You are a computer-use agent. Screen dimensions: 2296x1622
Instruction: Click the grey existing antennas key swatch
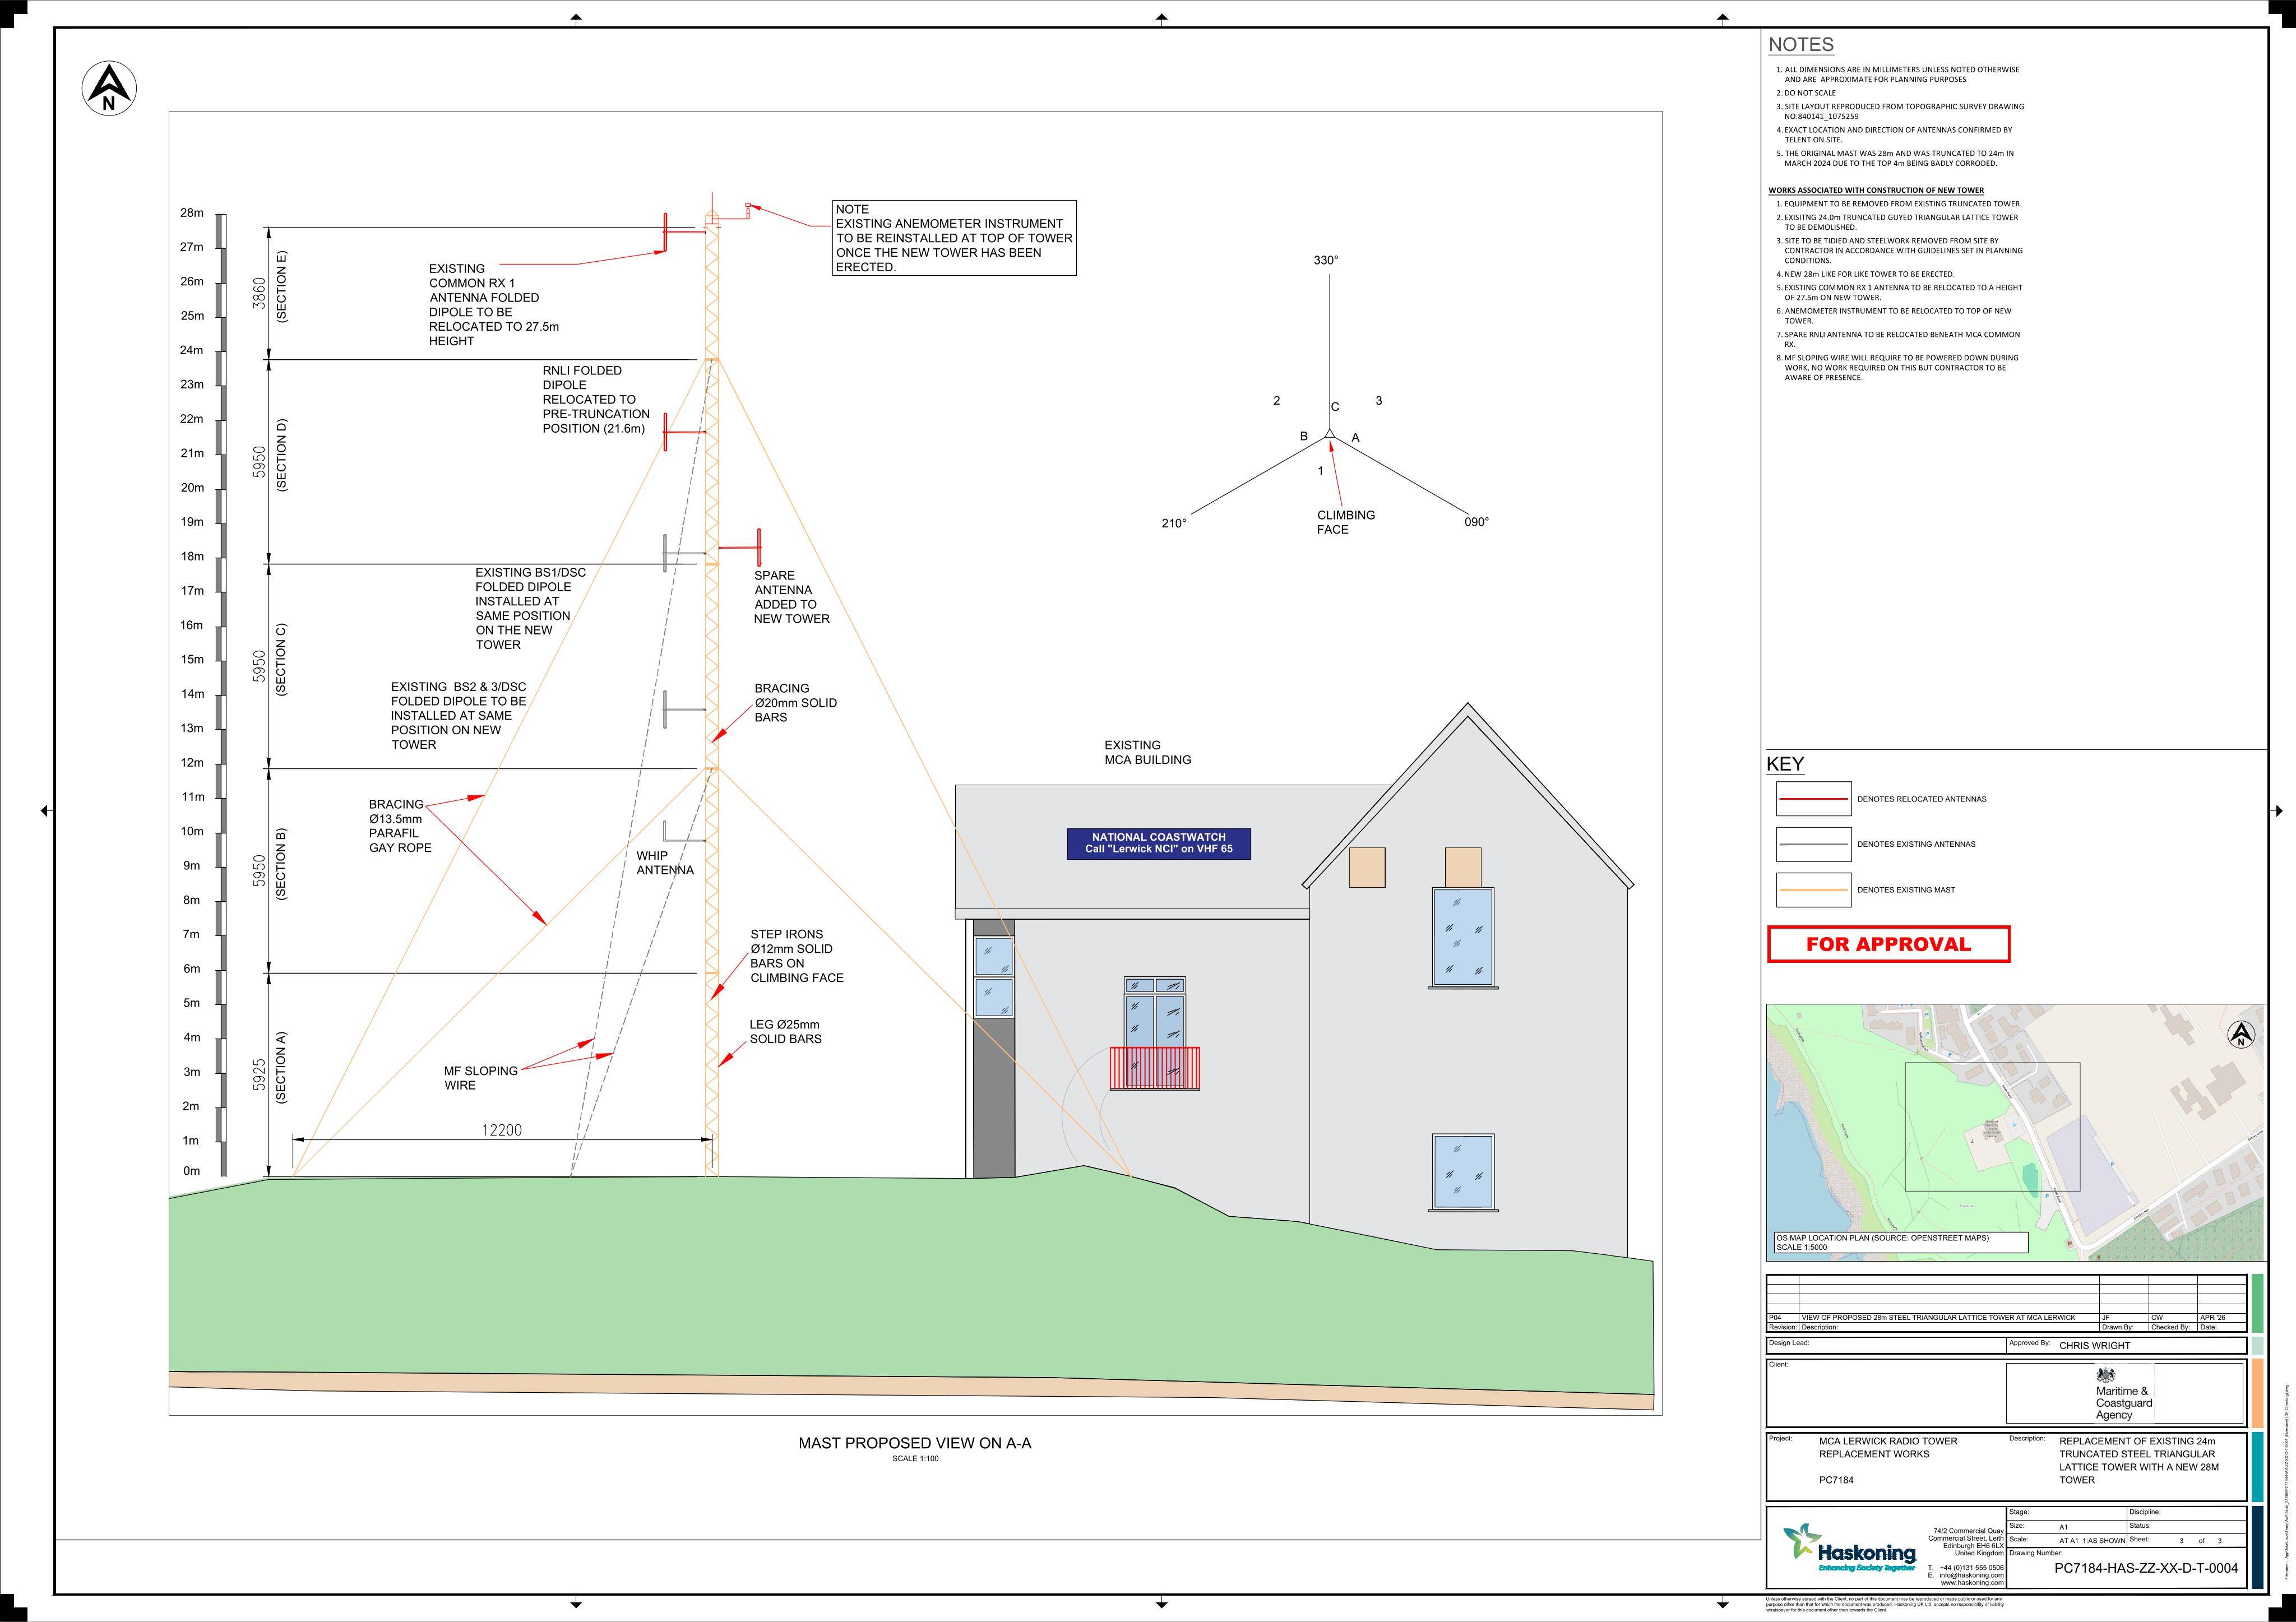[1813, 844]
